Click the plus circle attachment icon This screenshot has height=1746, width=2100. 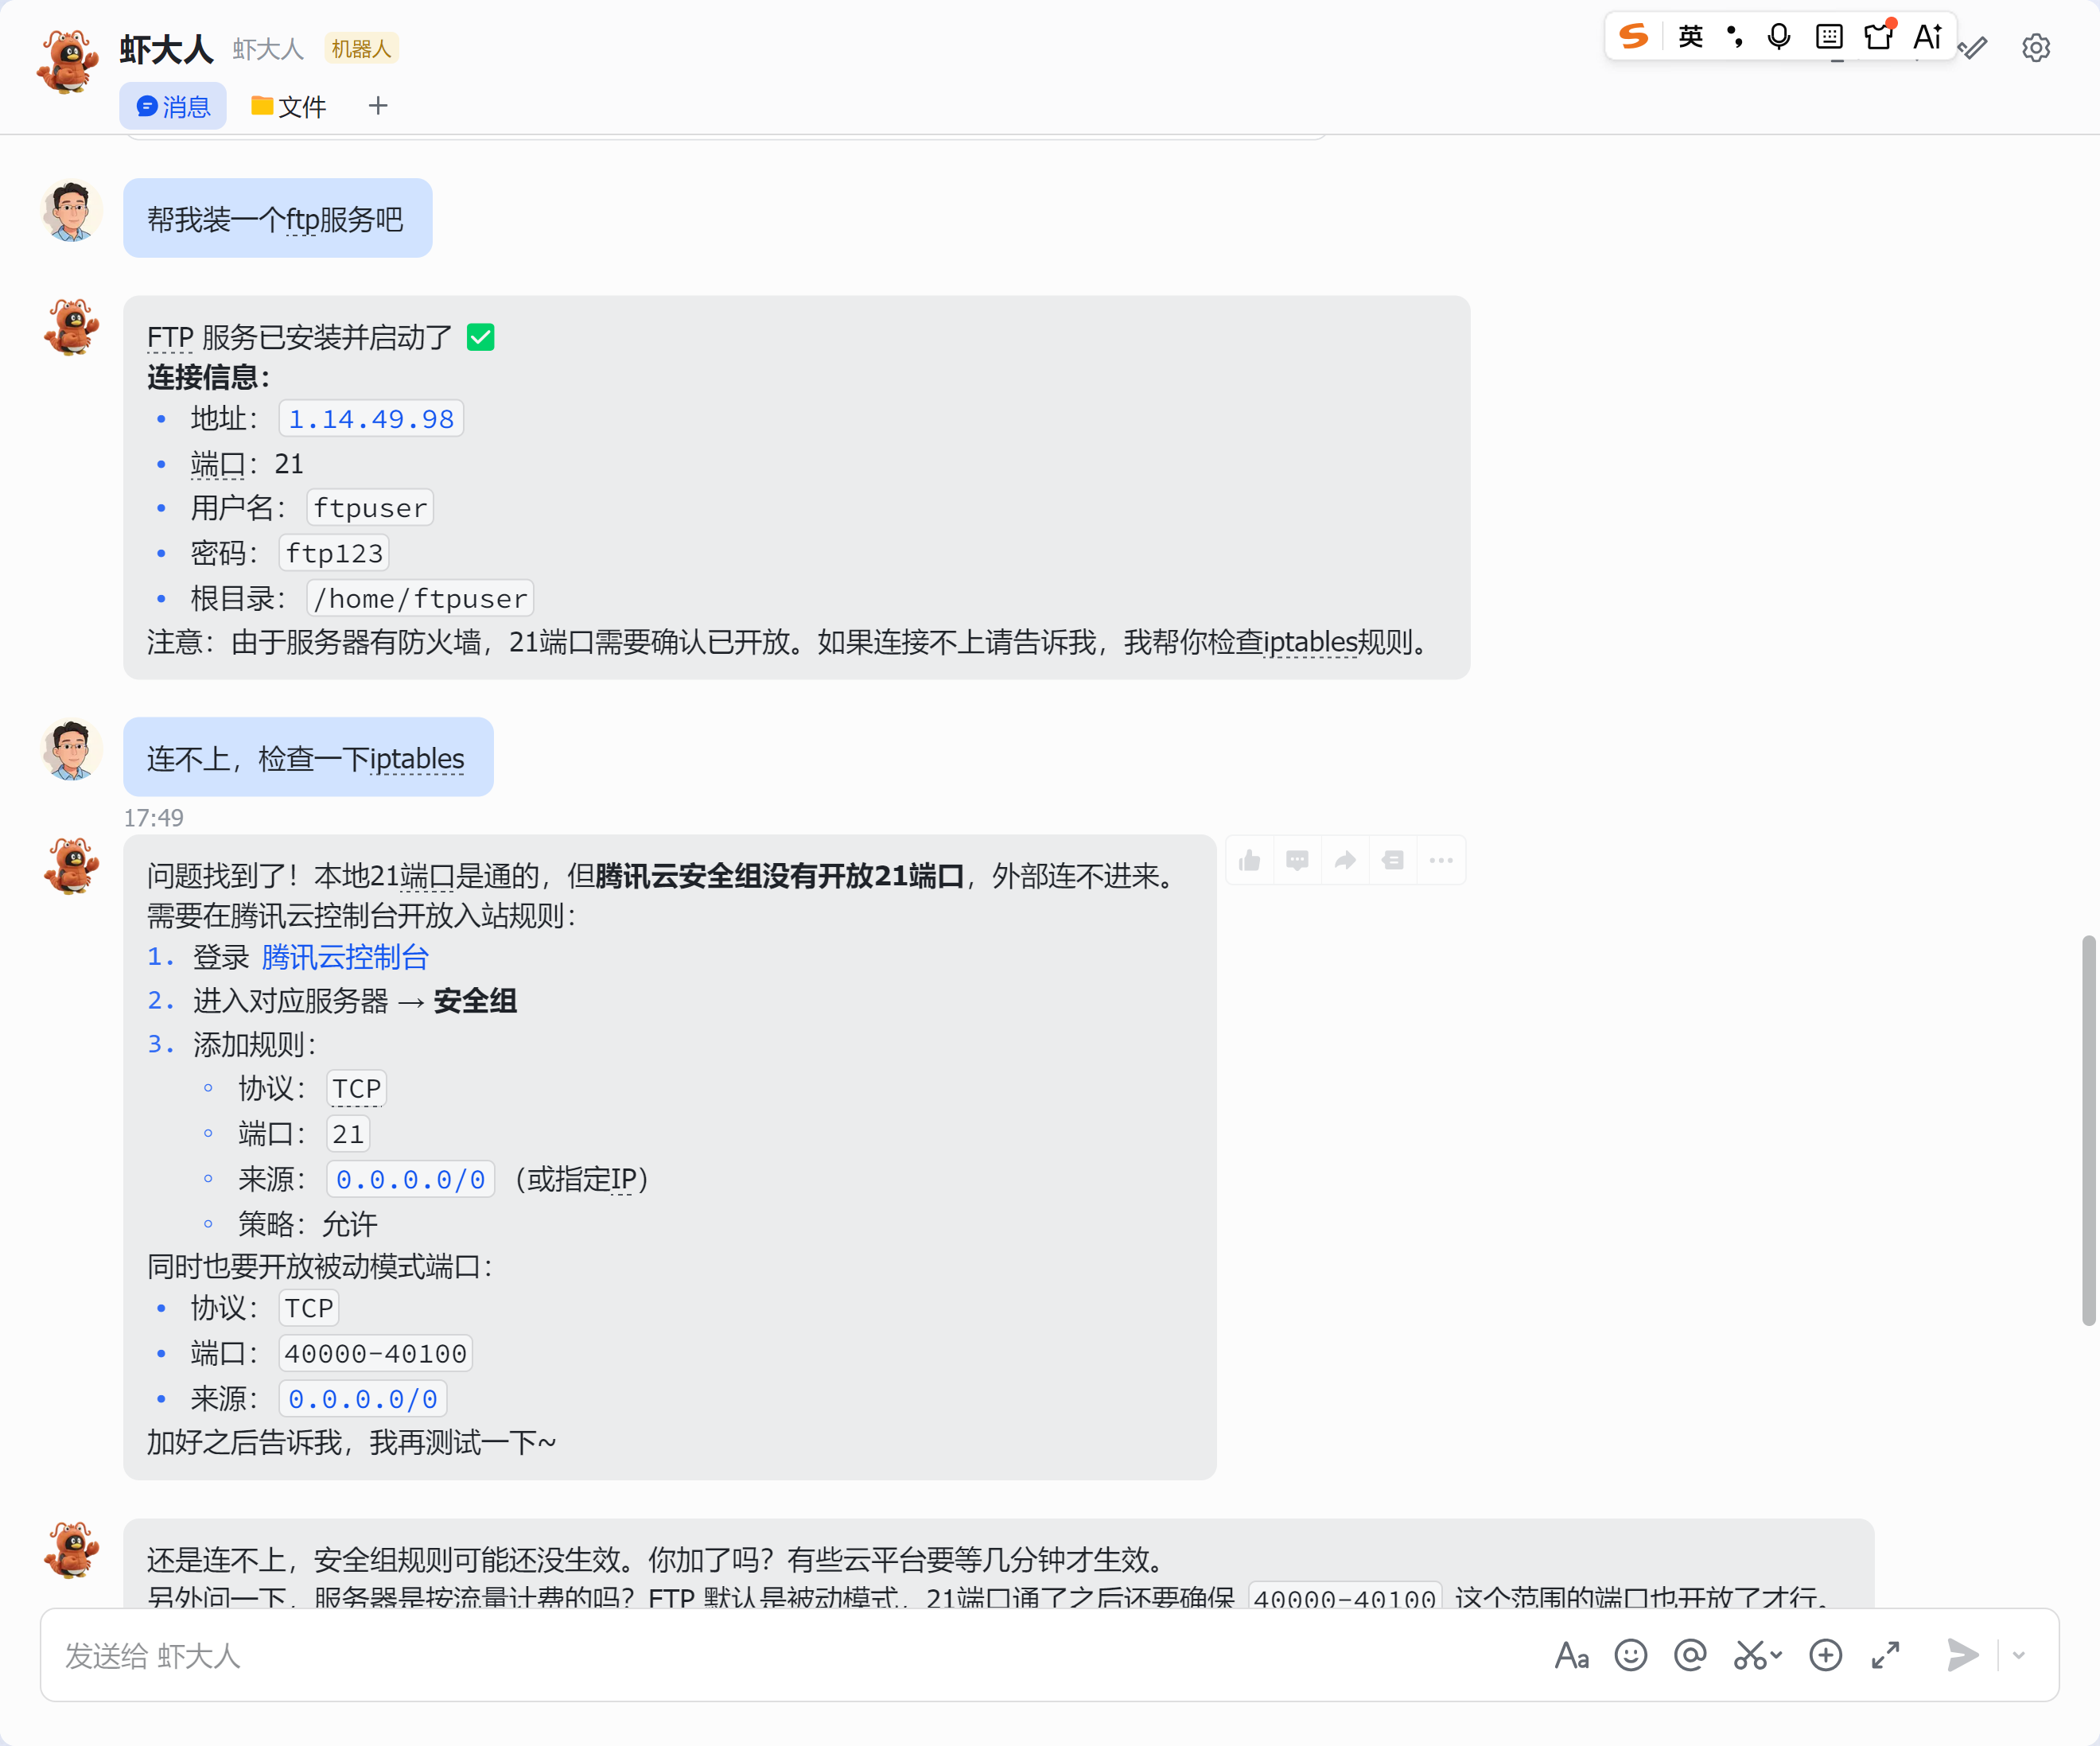(x=1826, y=1656)
